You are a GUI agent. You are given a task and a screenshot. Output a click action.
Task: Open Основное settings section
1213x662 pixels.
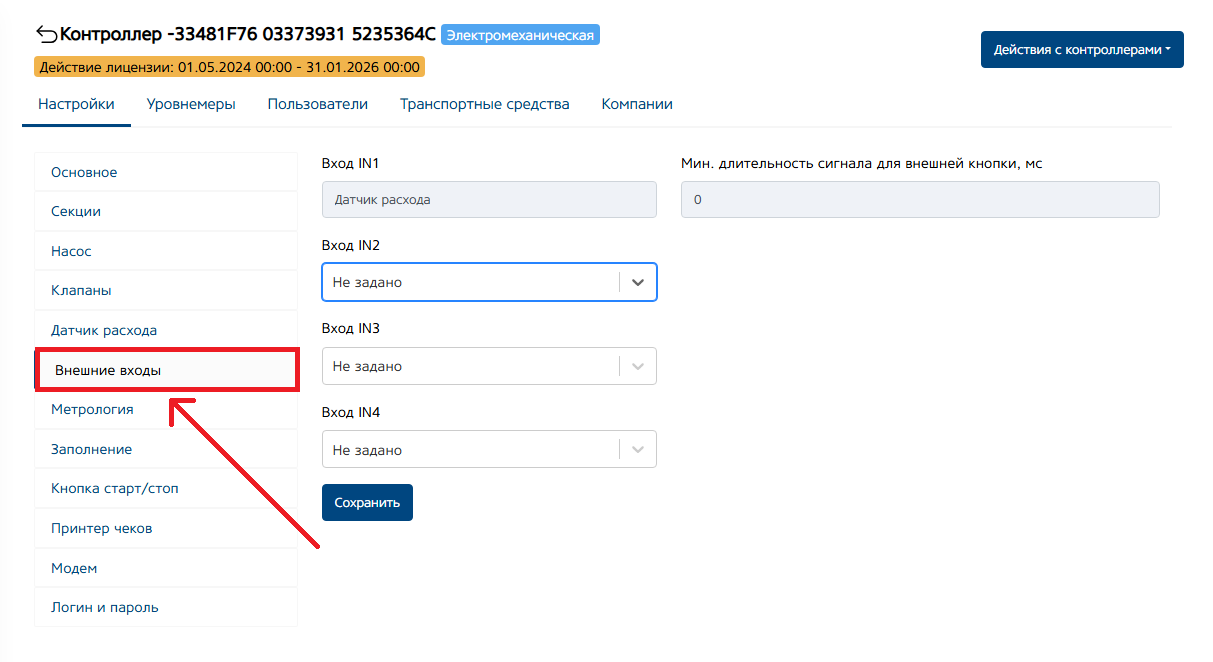click(84, 172)
